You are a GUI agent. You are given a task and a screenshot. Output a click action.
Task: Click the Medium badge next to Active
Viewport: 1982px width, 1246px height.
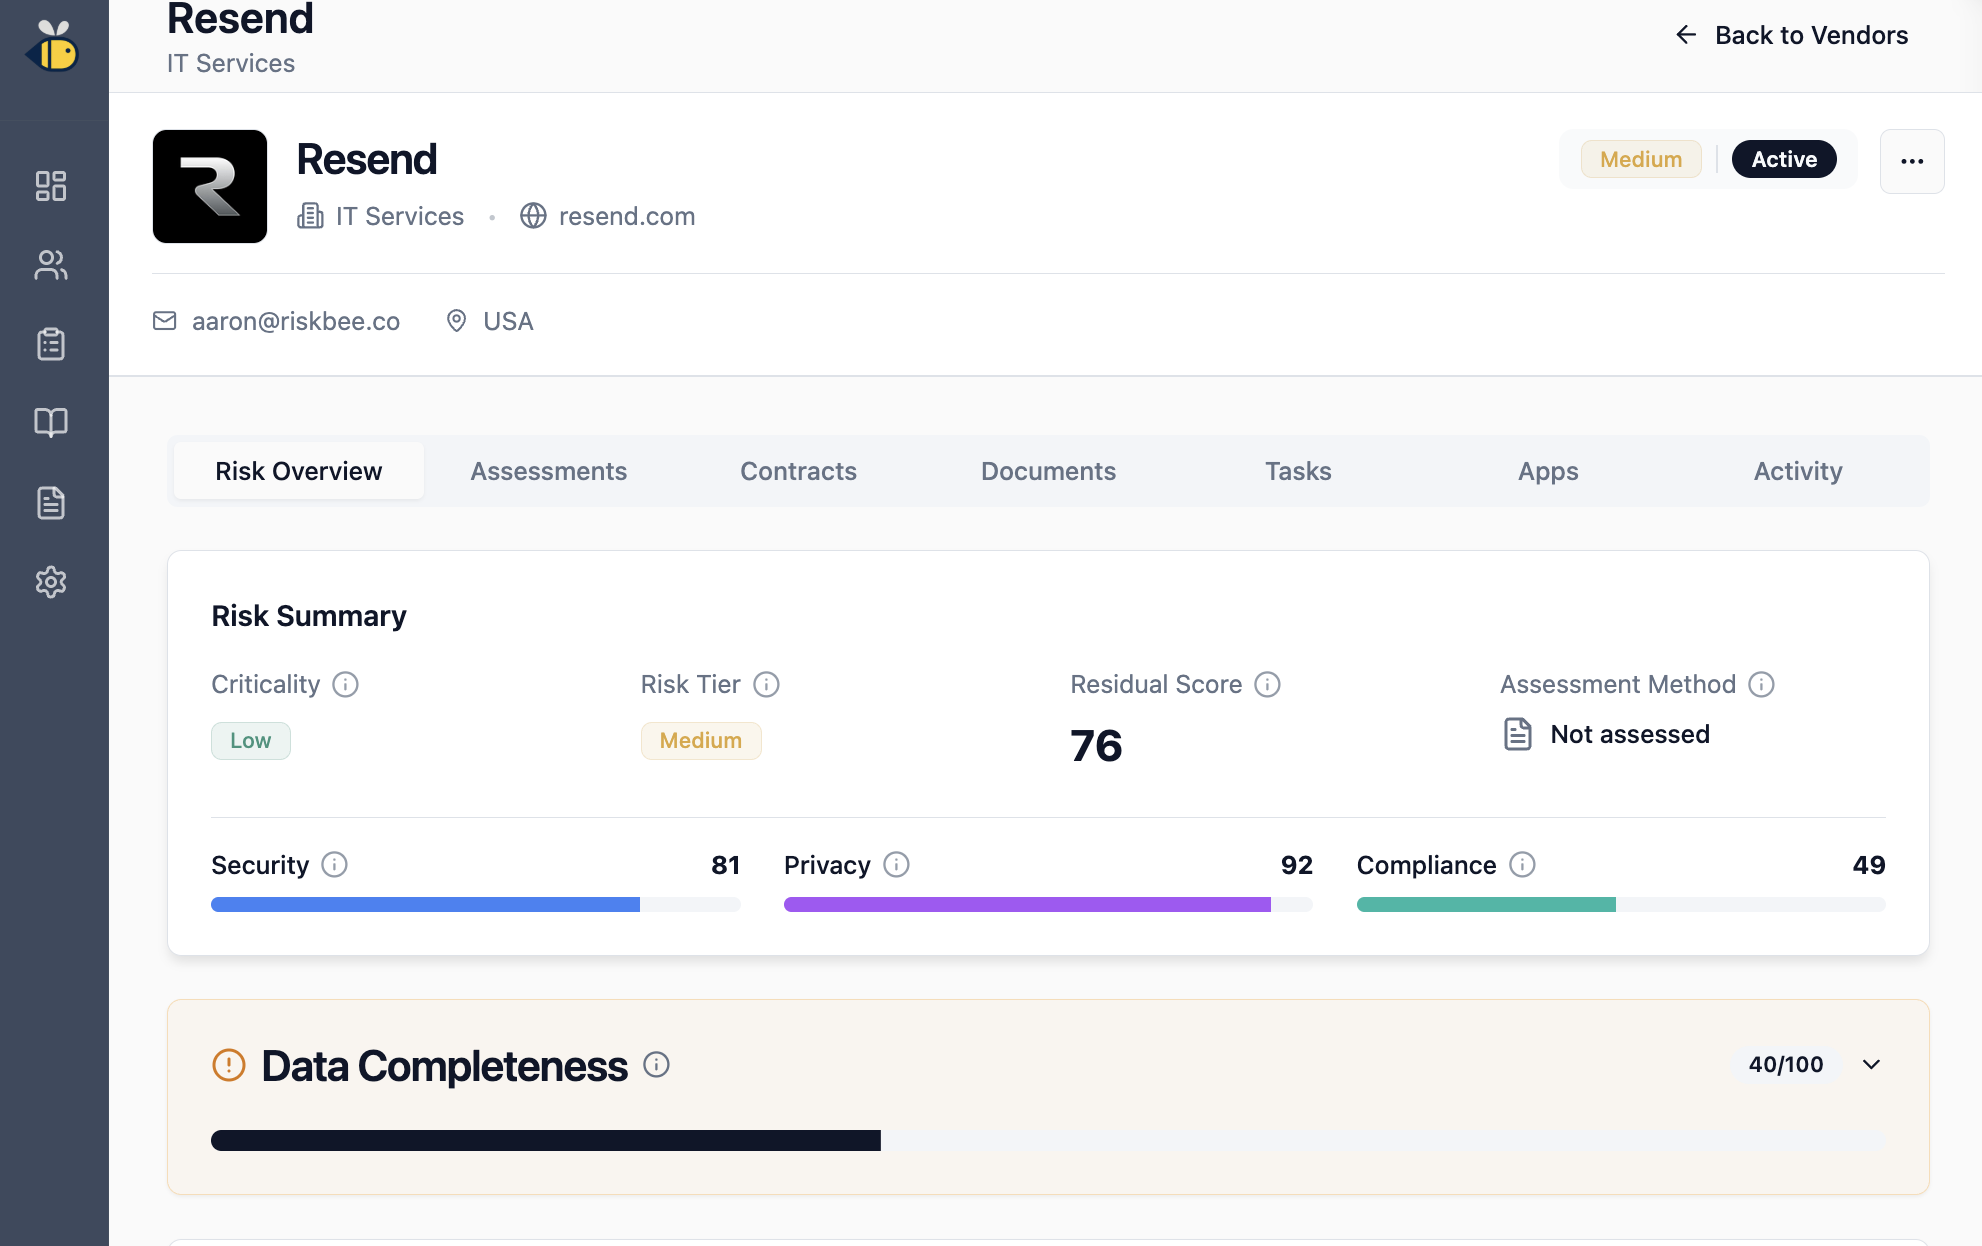coord(1641,159)
